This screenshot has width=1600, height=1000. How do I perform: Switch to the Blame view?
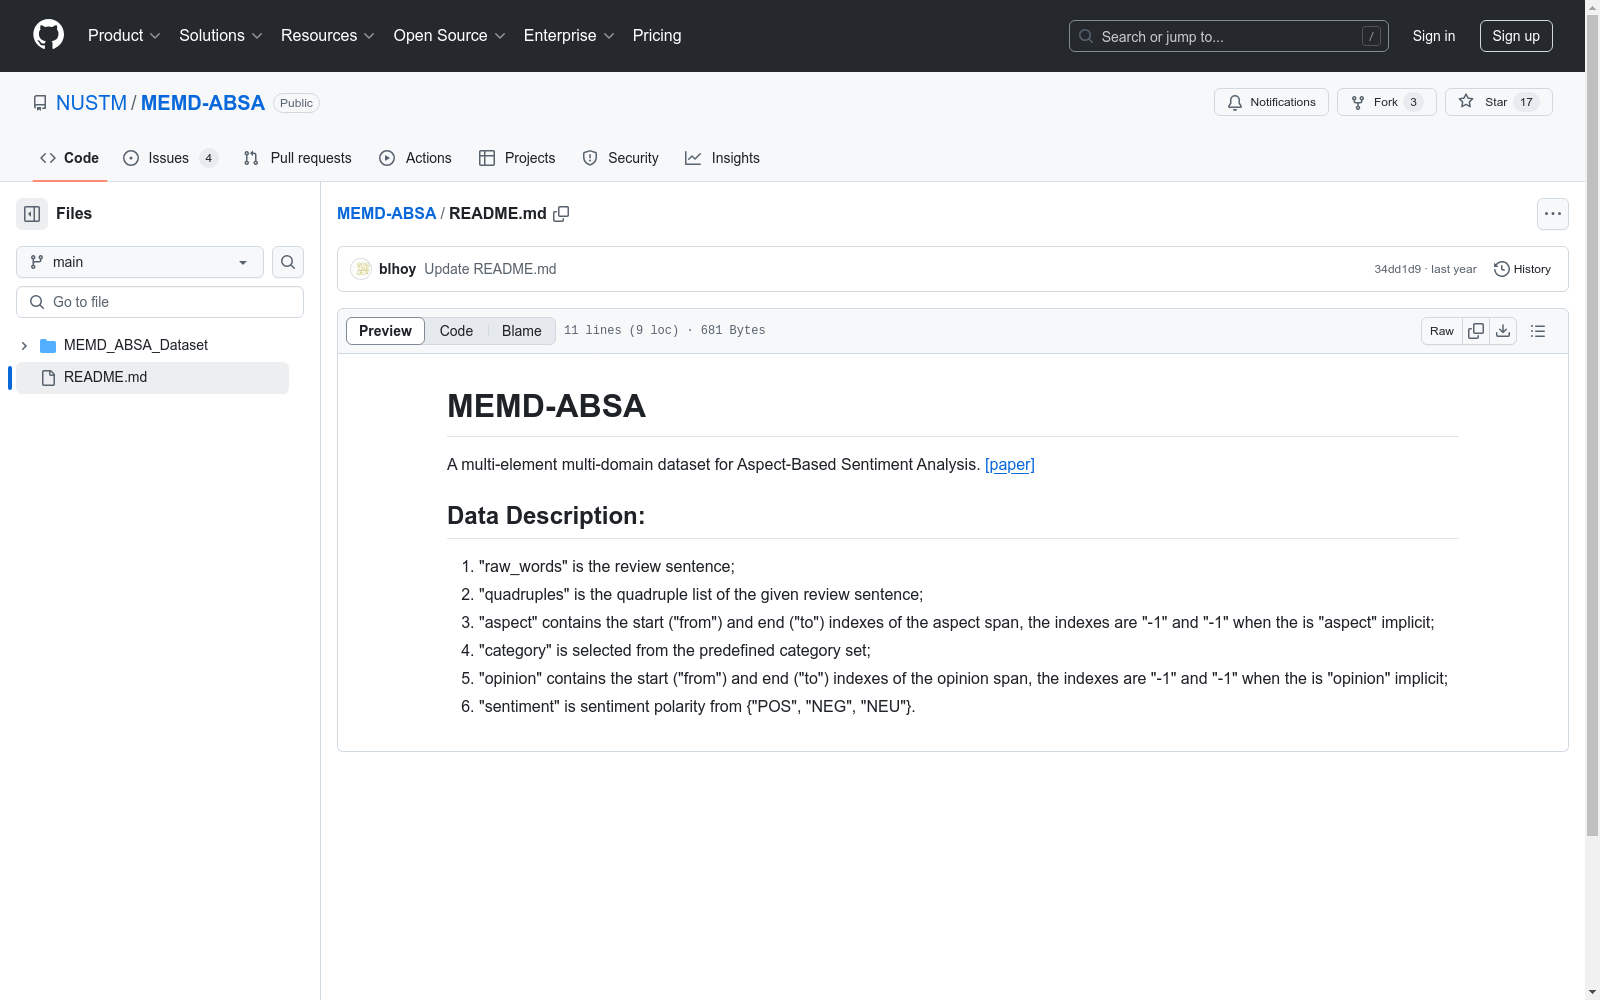[x=521, y=330]
